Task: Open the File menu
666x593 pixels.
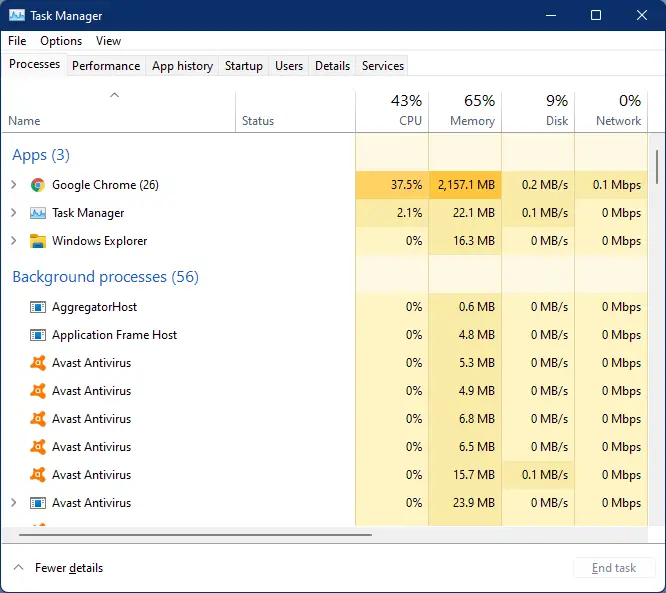Action: click(x=17, y=41)
